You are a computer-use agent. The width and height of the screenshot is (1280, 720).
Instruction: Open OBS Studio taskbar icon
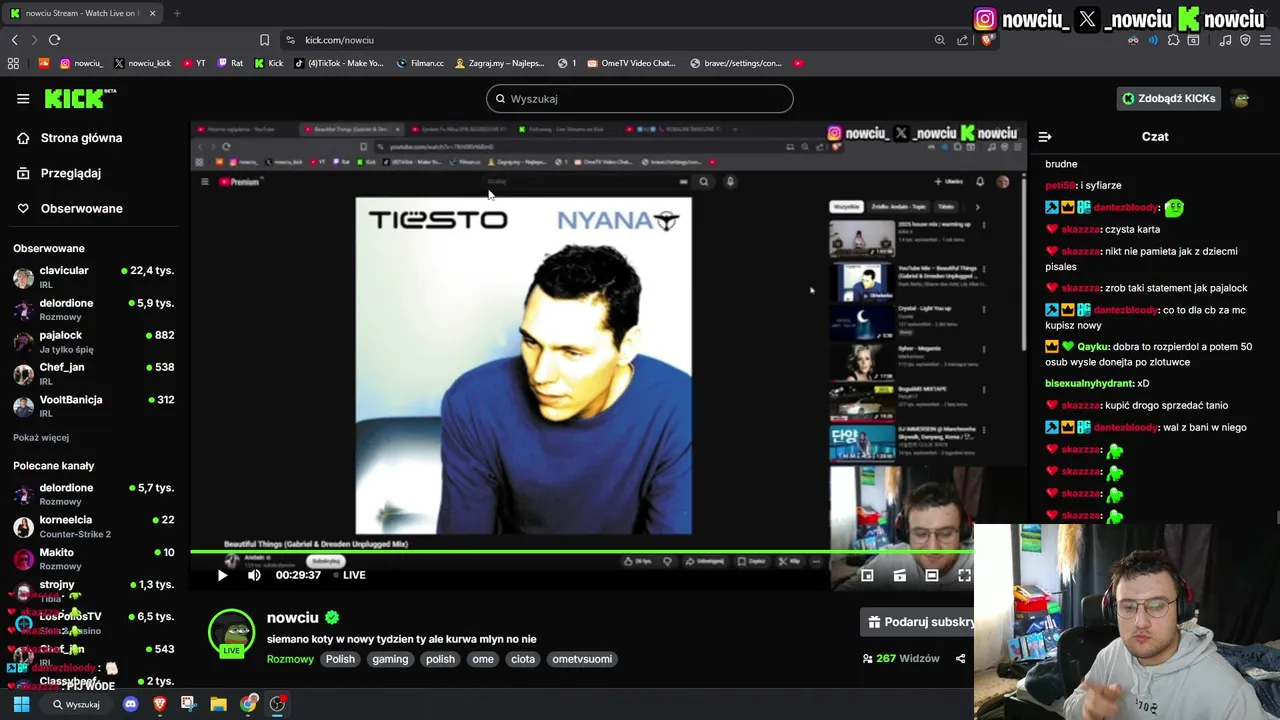point(277,704)
